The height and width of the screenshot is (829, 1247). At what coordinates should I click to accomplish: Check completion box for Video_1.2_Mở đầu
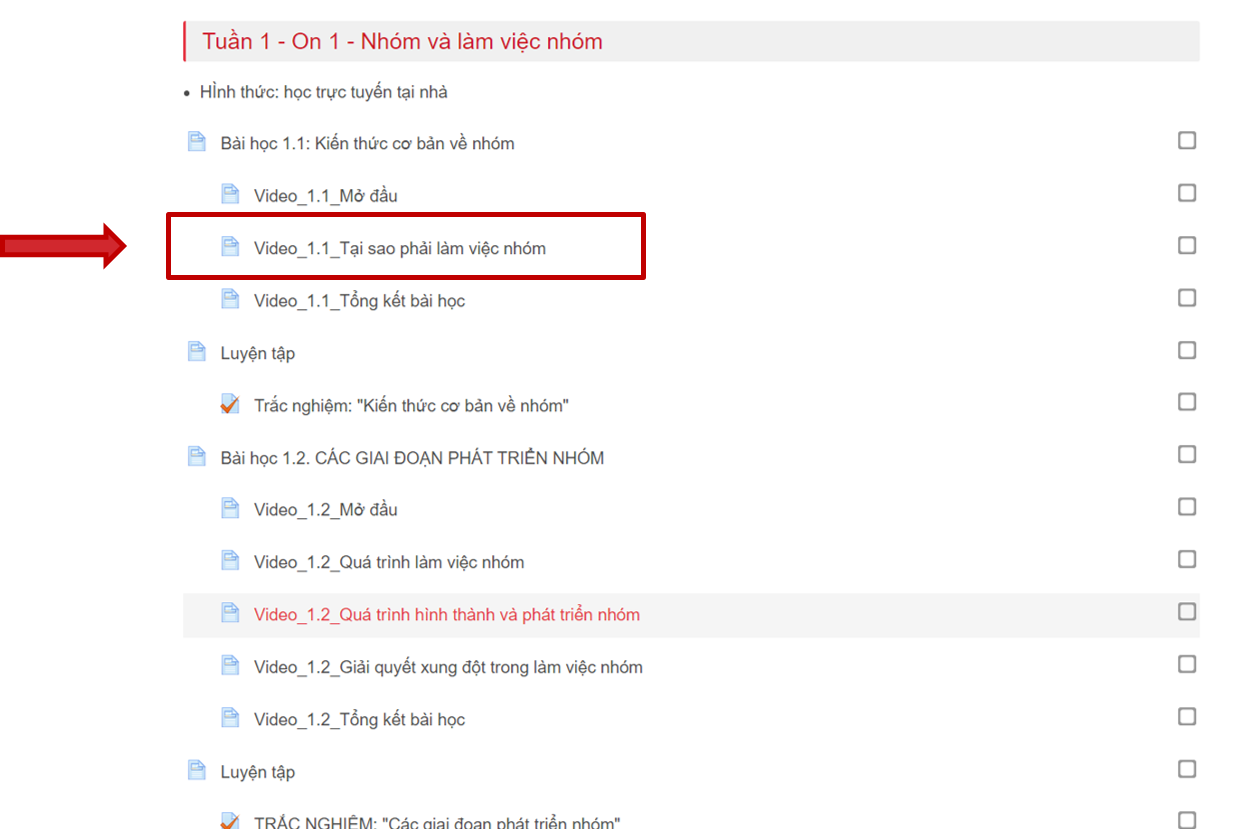[1186, 507]
